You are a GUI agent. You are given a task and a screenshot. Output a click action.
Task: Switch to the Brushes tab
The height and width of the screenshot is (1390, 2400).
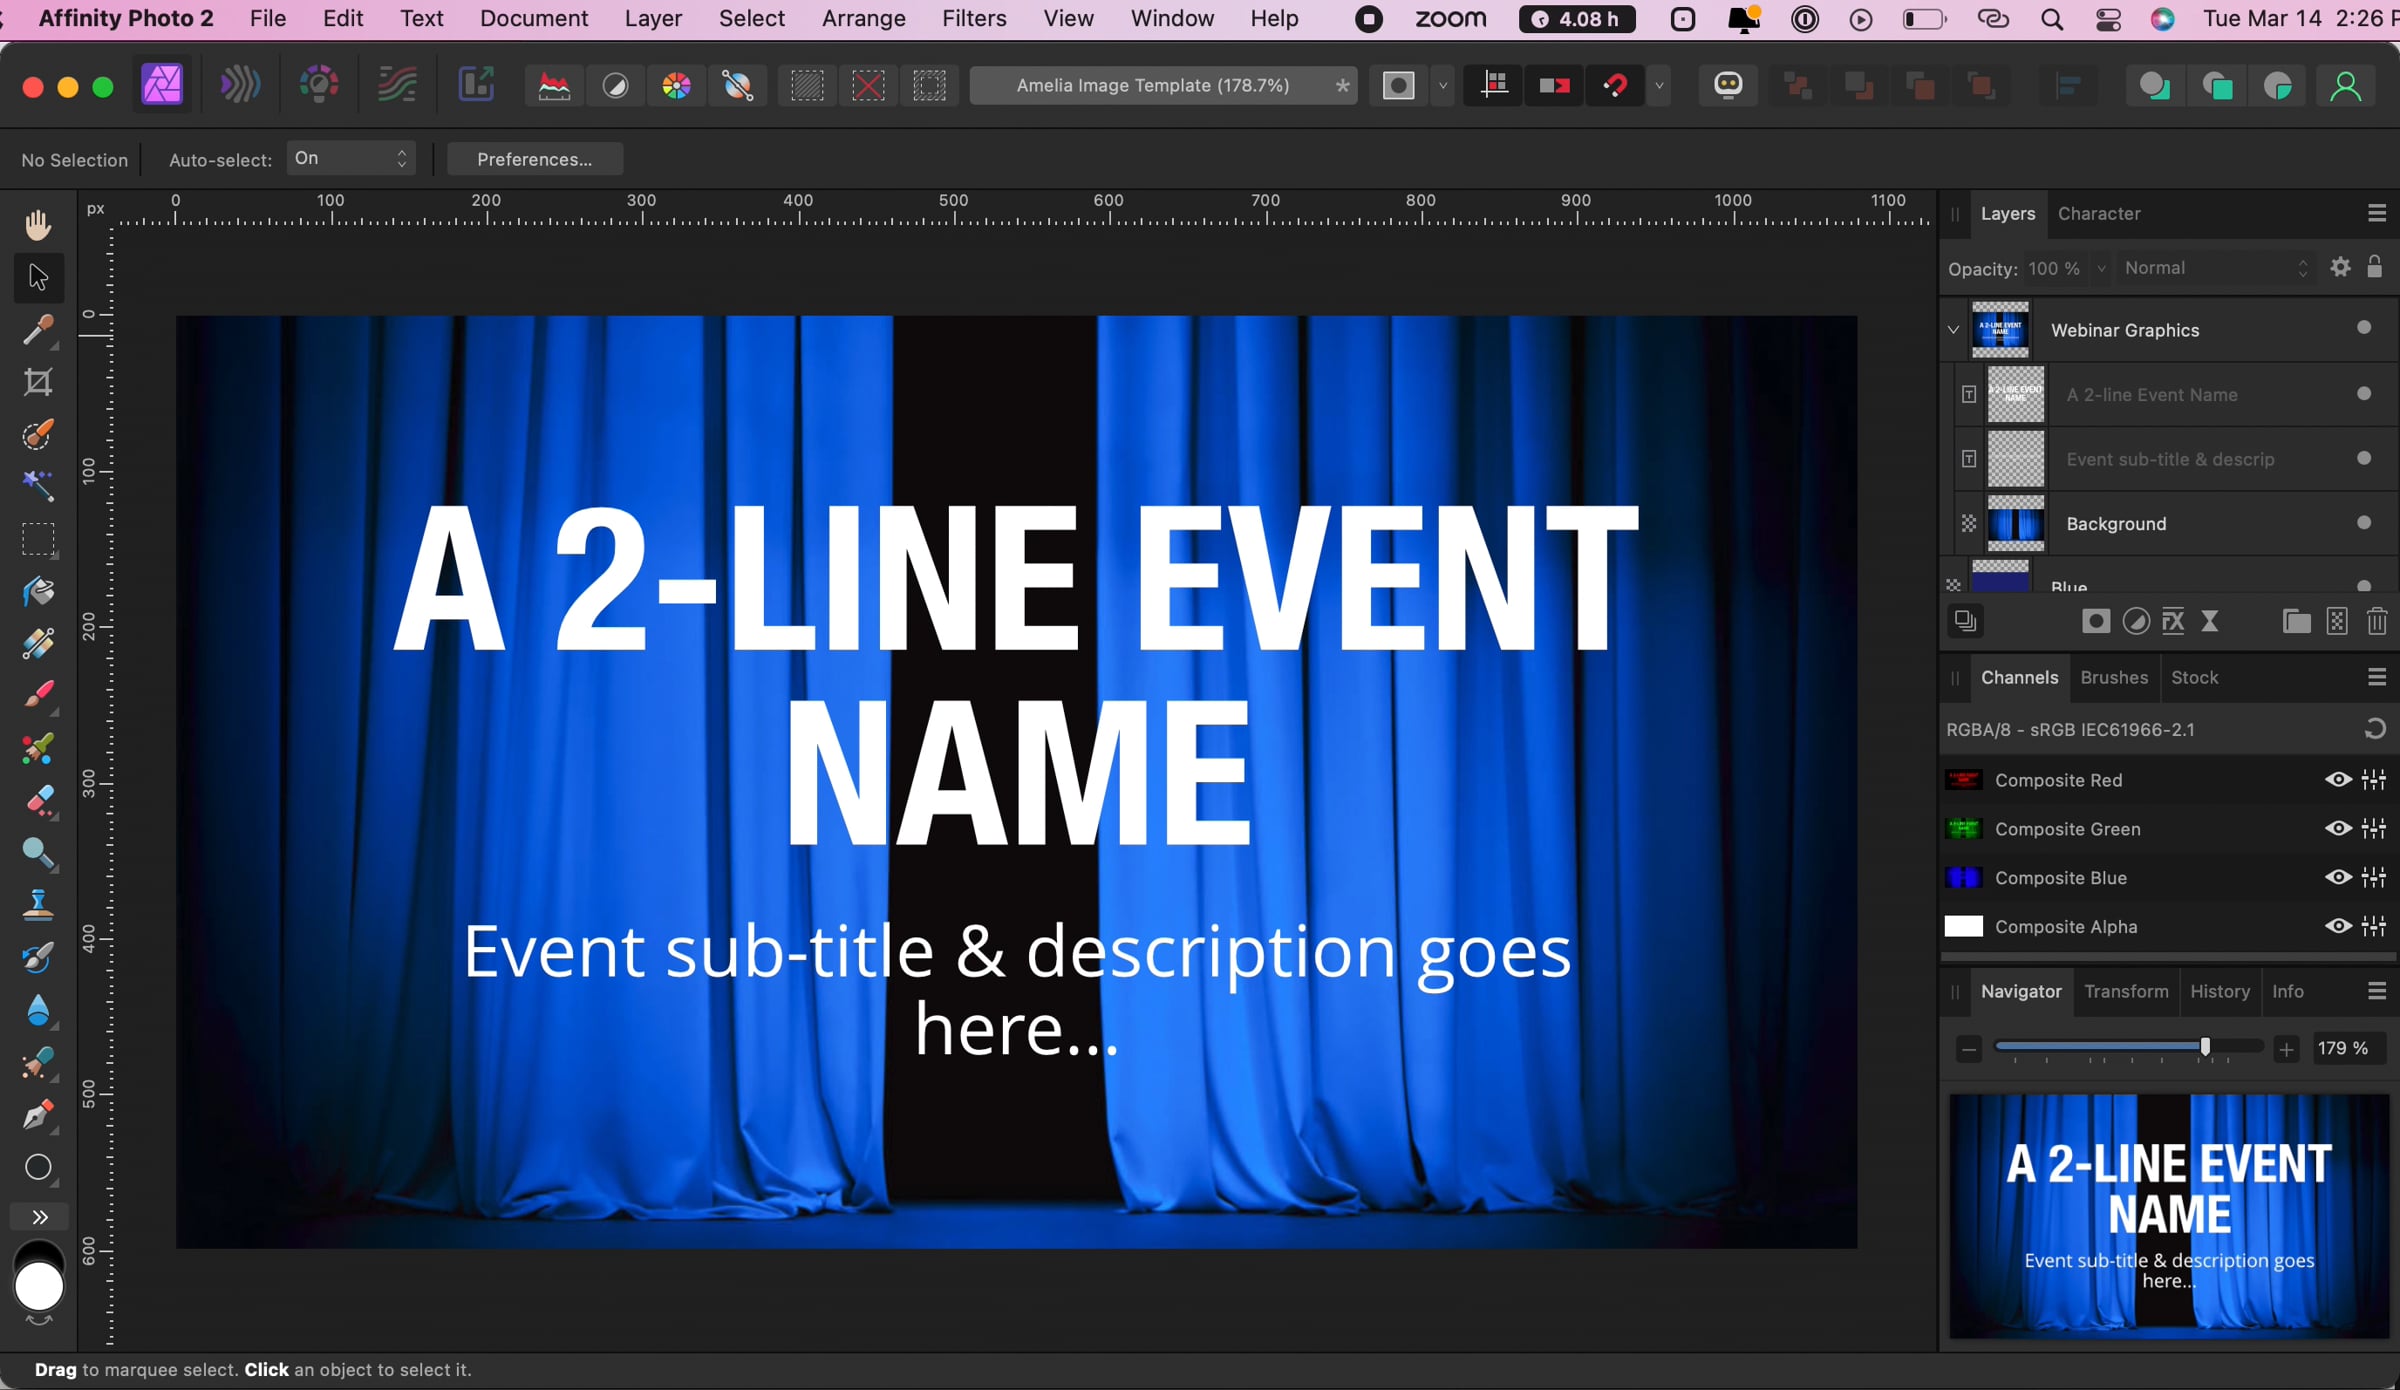2113,677
